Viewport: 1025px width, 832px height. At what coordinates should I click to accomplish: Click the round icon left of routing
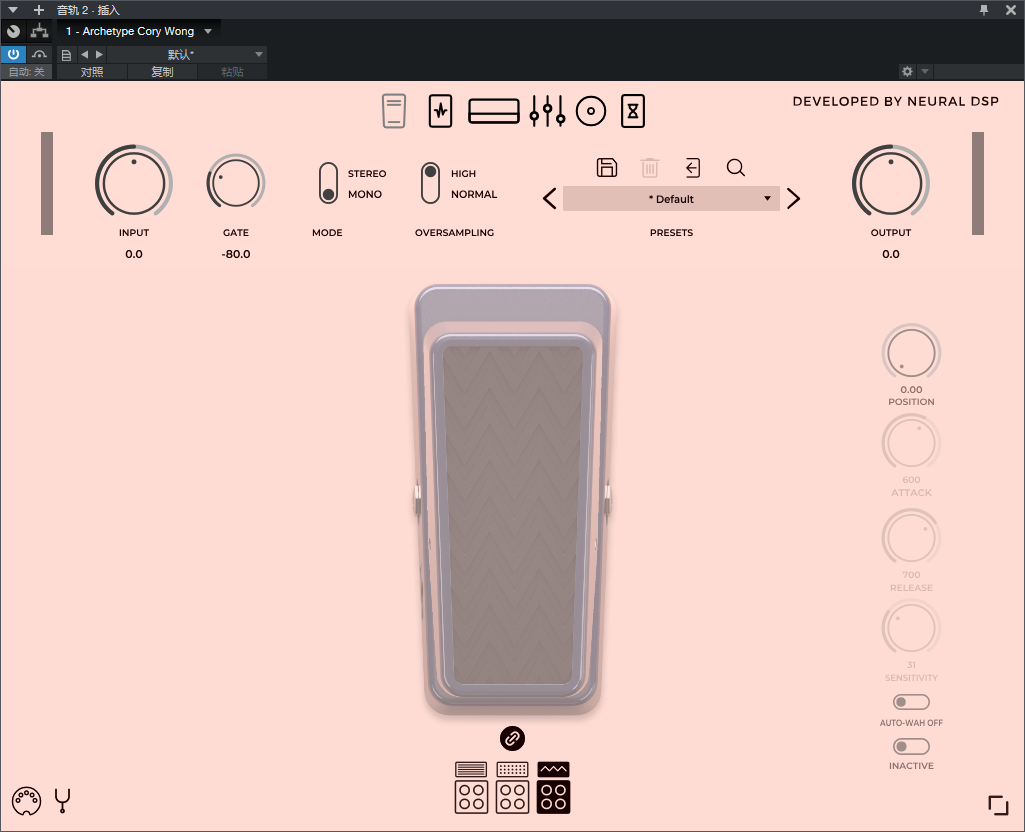13,31
